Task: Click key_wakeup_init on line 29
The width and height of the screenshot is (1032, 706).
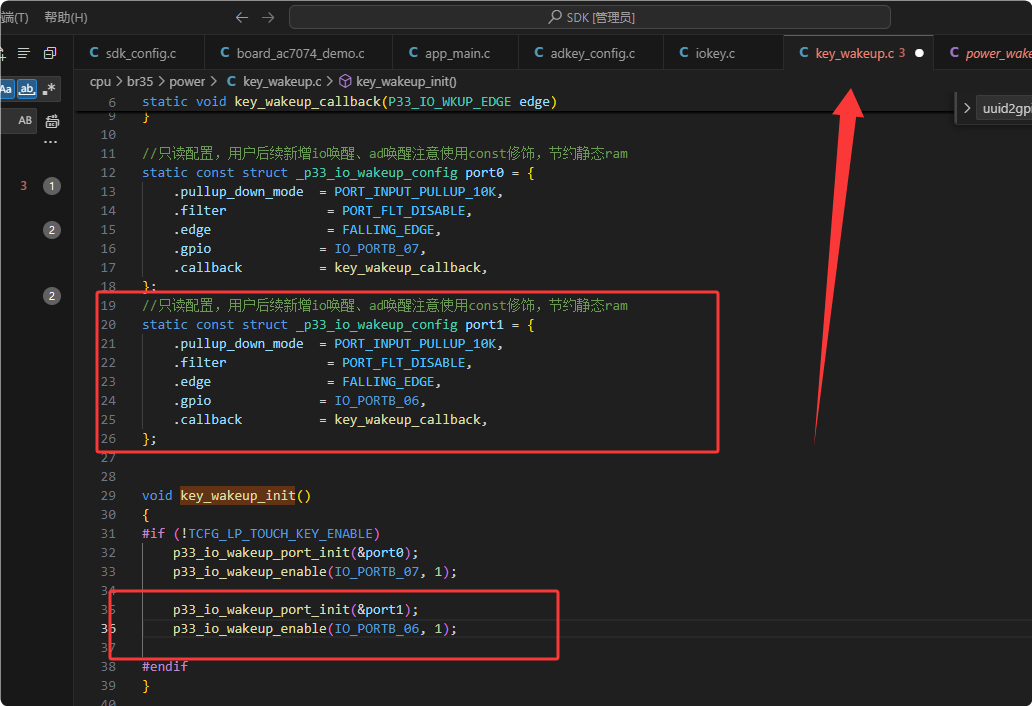Action: pyautogui.click(x=238, y=495)
